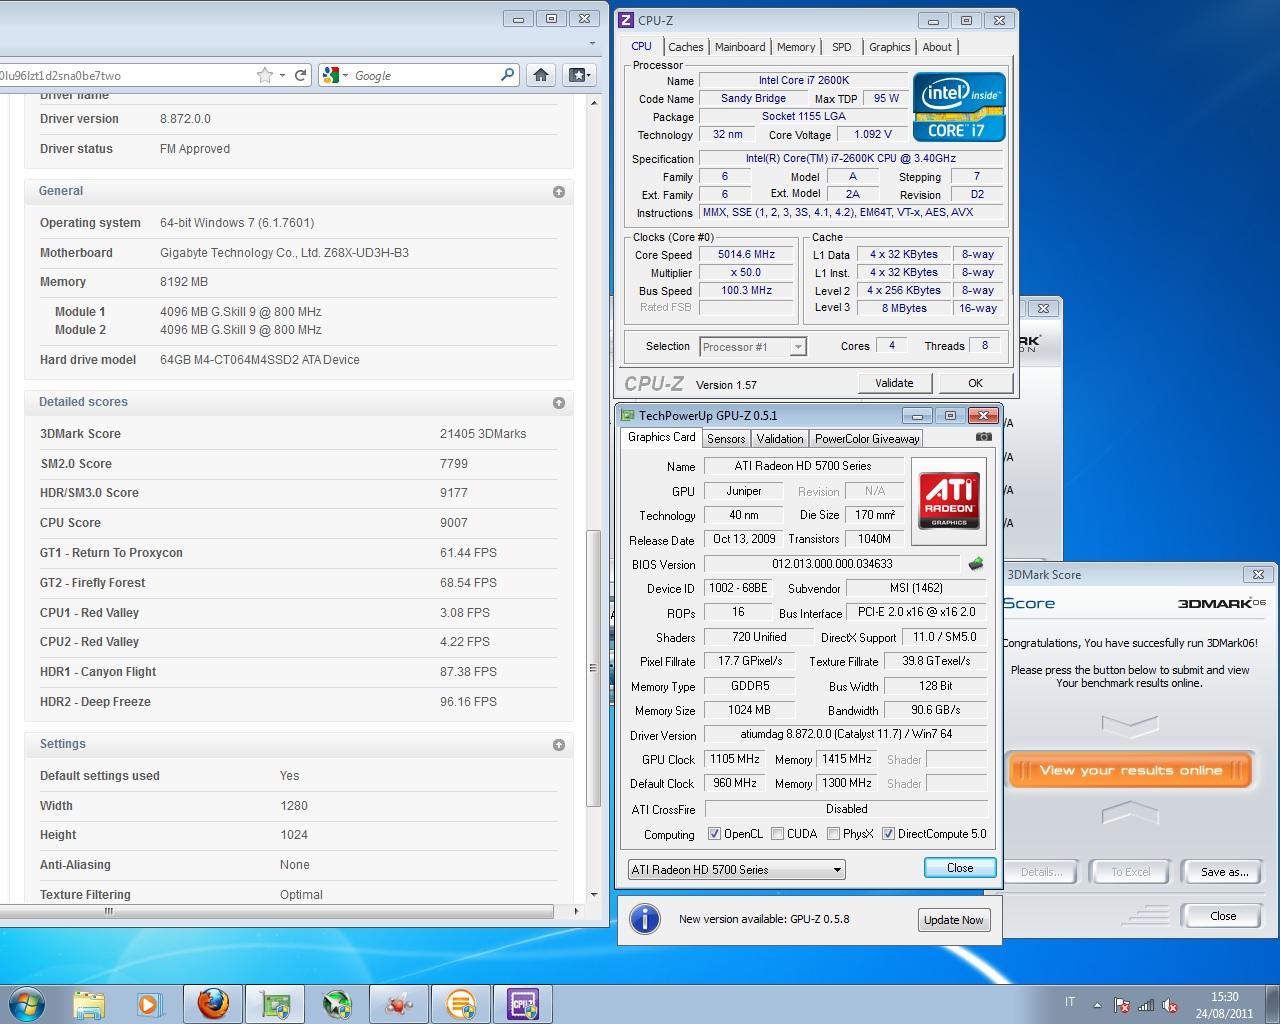This screenshot has width=1280, height=1024.
Task: Open the Validation tab in GPU-Z
Action: (x=780, y=439)
